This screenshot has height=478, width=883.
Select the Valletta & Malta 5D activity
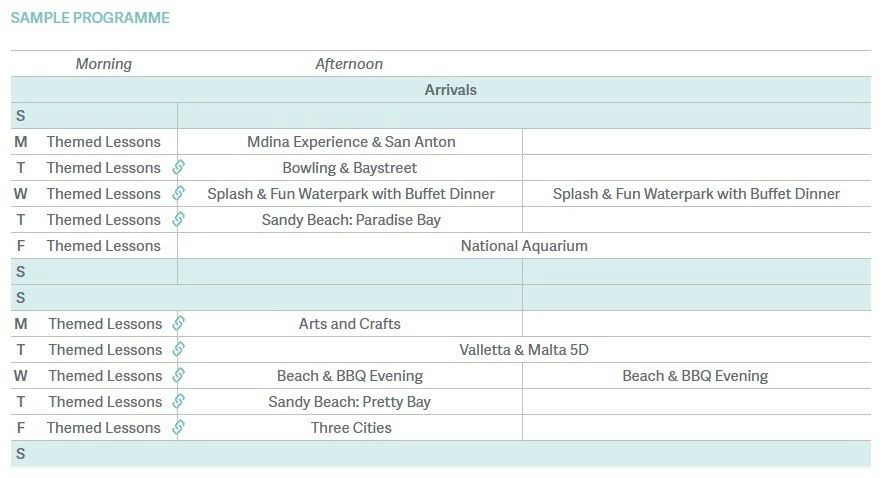coord(524,350)
